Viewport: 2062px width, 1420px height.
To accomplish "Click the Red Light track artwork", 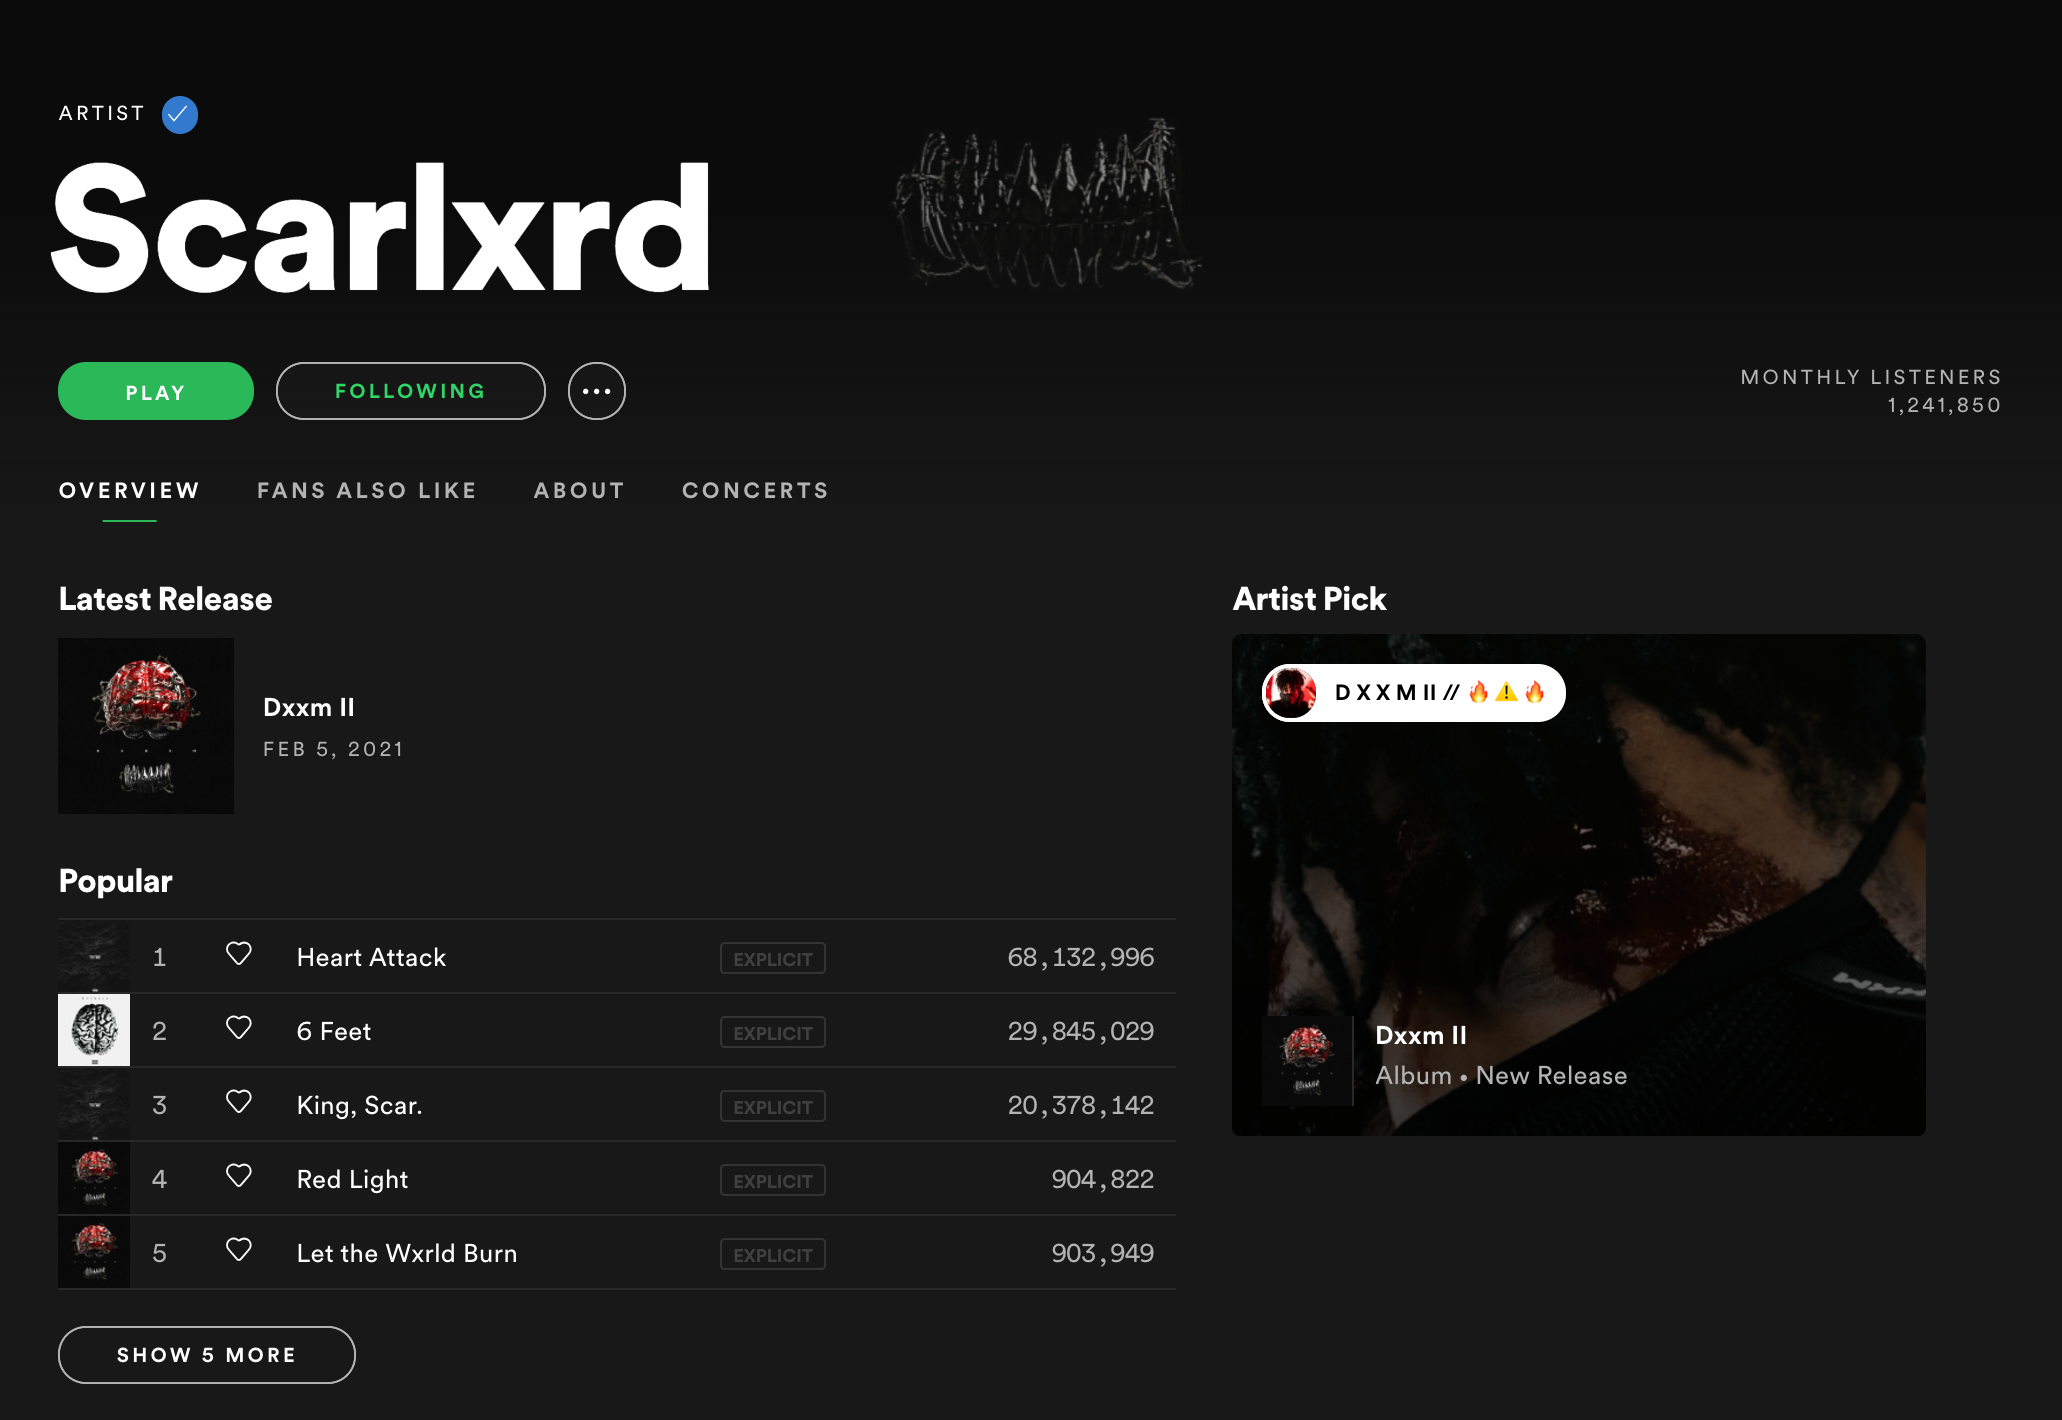I will point(94,1178).
